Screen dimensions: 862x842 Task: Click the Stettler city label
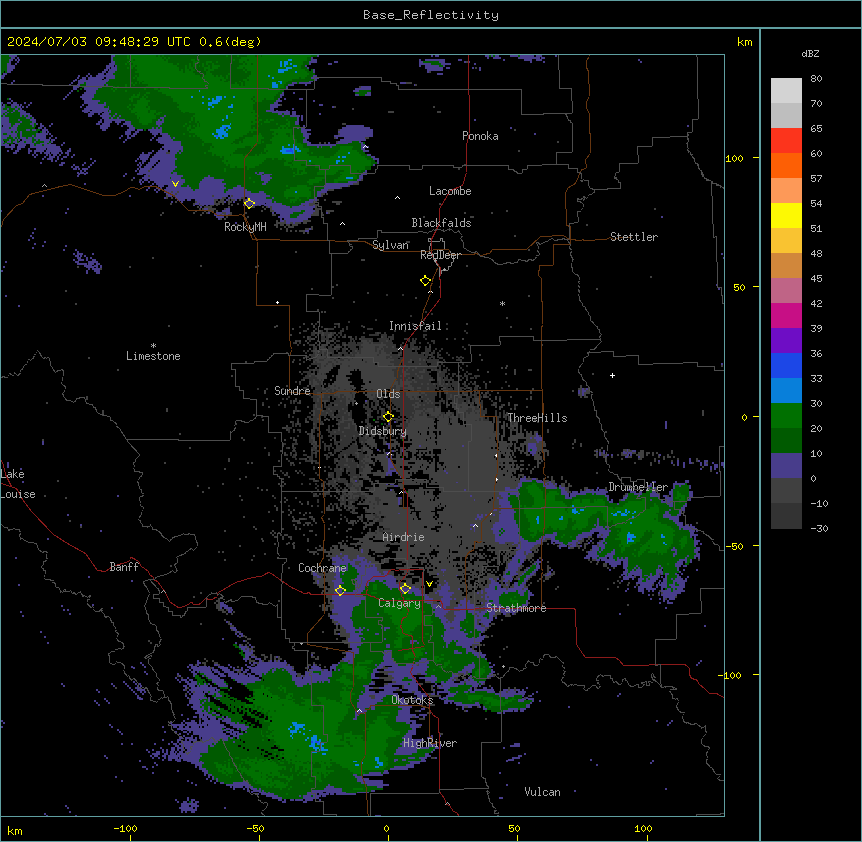(x=633, y=237)
